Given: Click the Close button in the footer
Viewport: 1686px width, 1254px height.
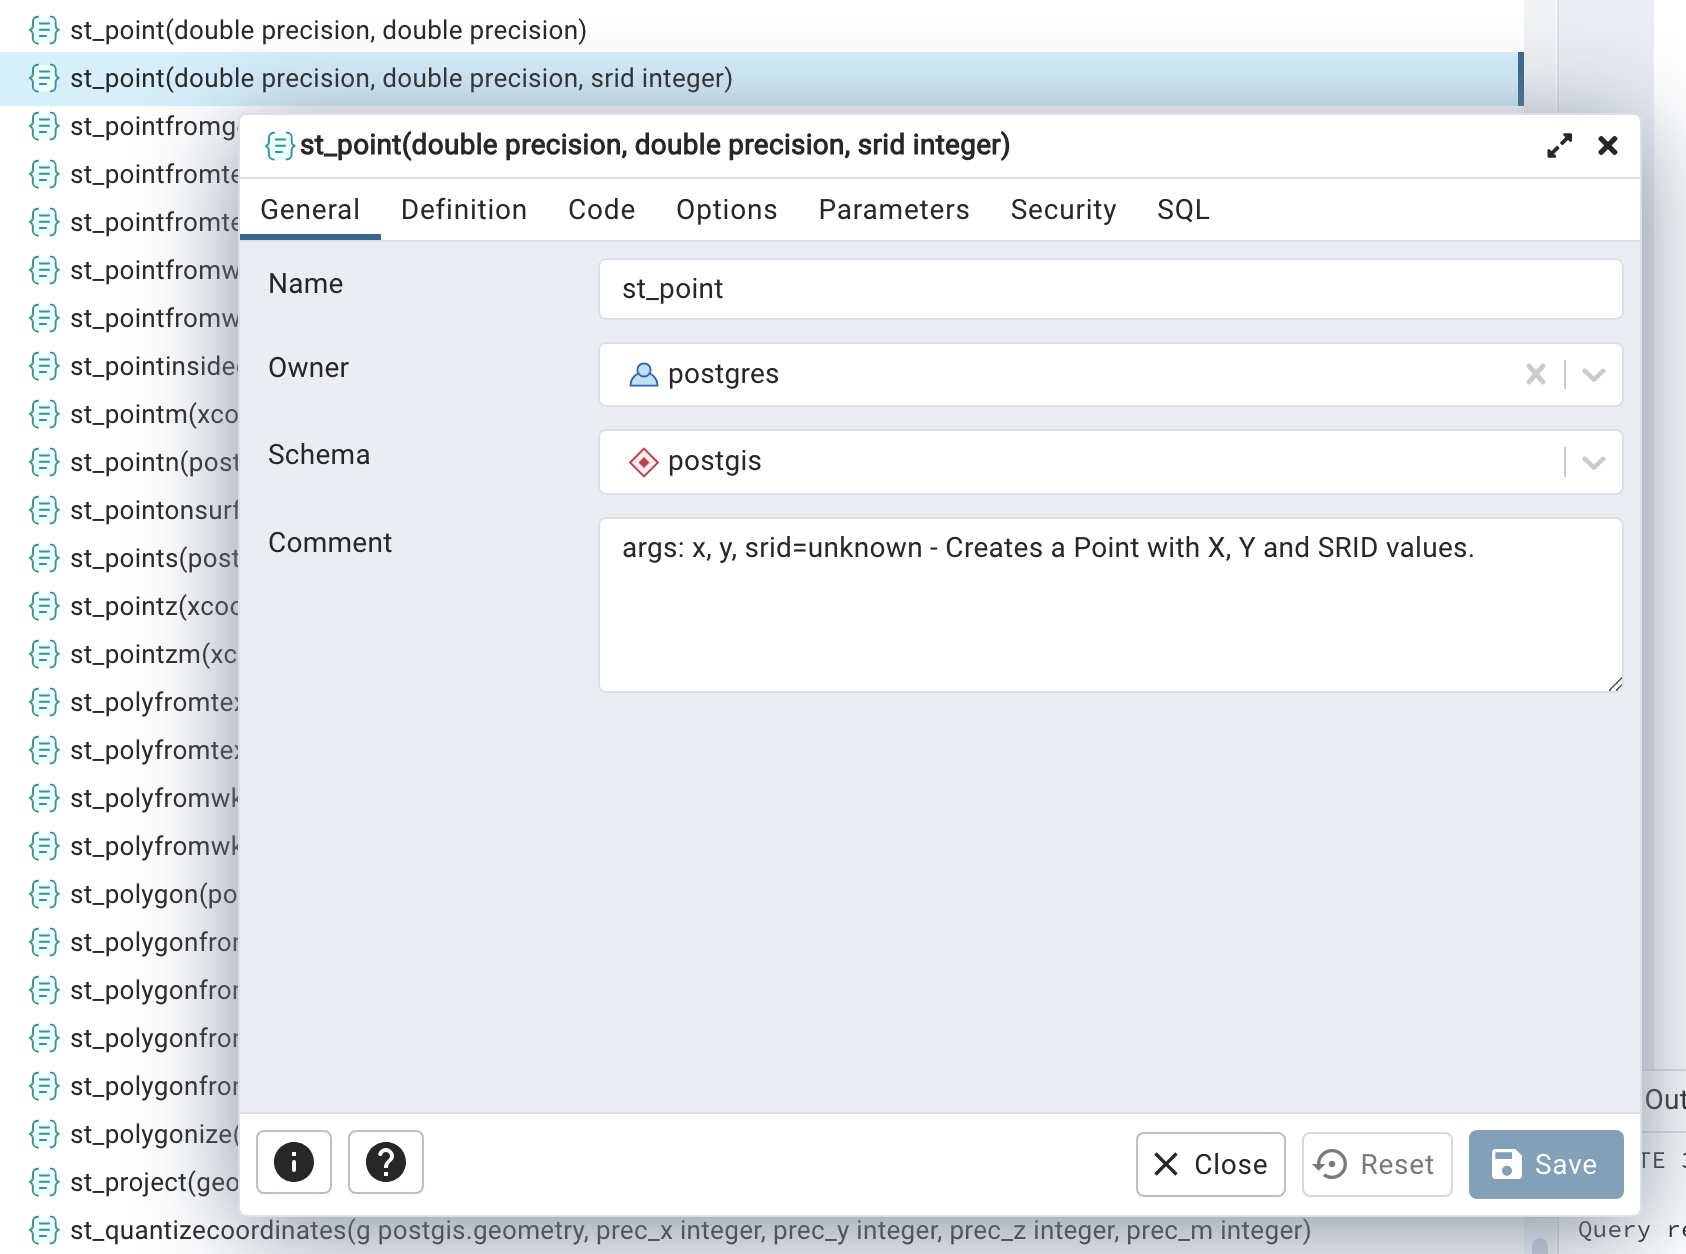Looking at the screenshot, I should 1210,1164.
